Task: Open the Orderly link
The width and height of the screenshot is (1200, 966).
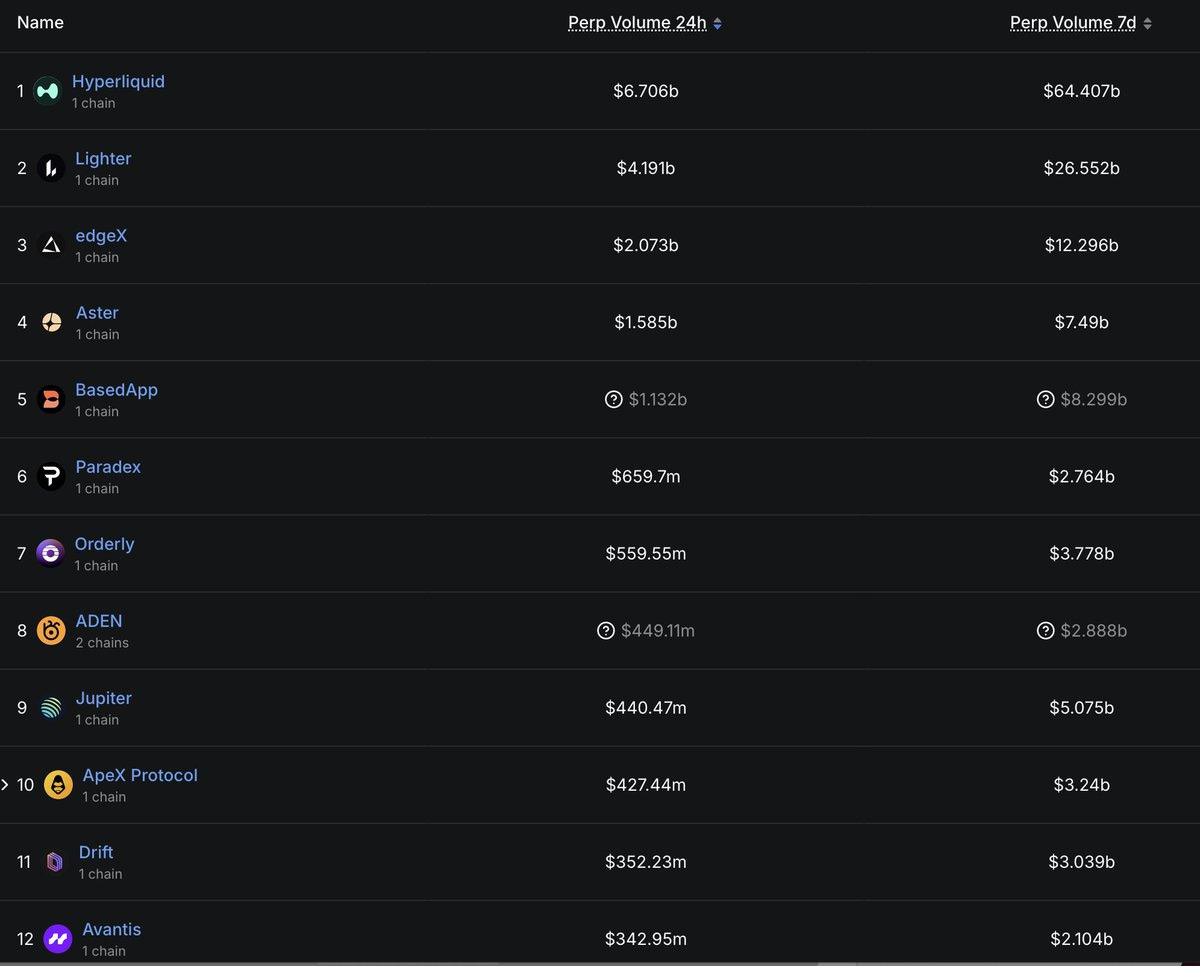Action: click(104, 543)
